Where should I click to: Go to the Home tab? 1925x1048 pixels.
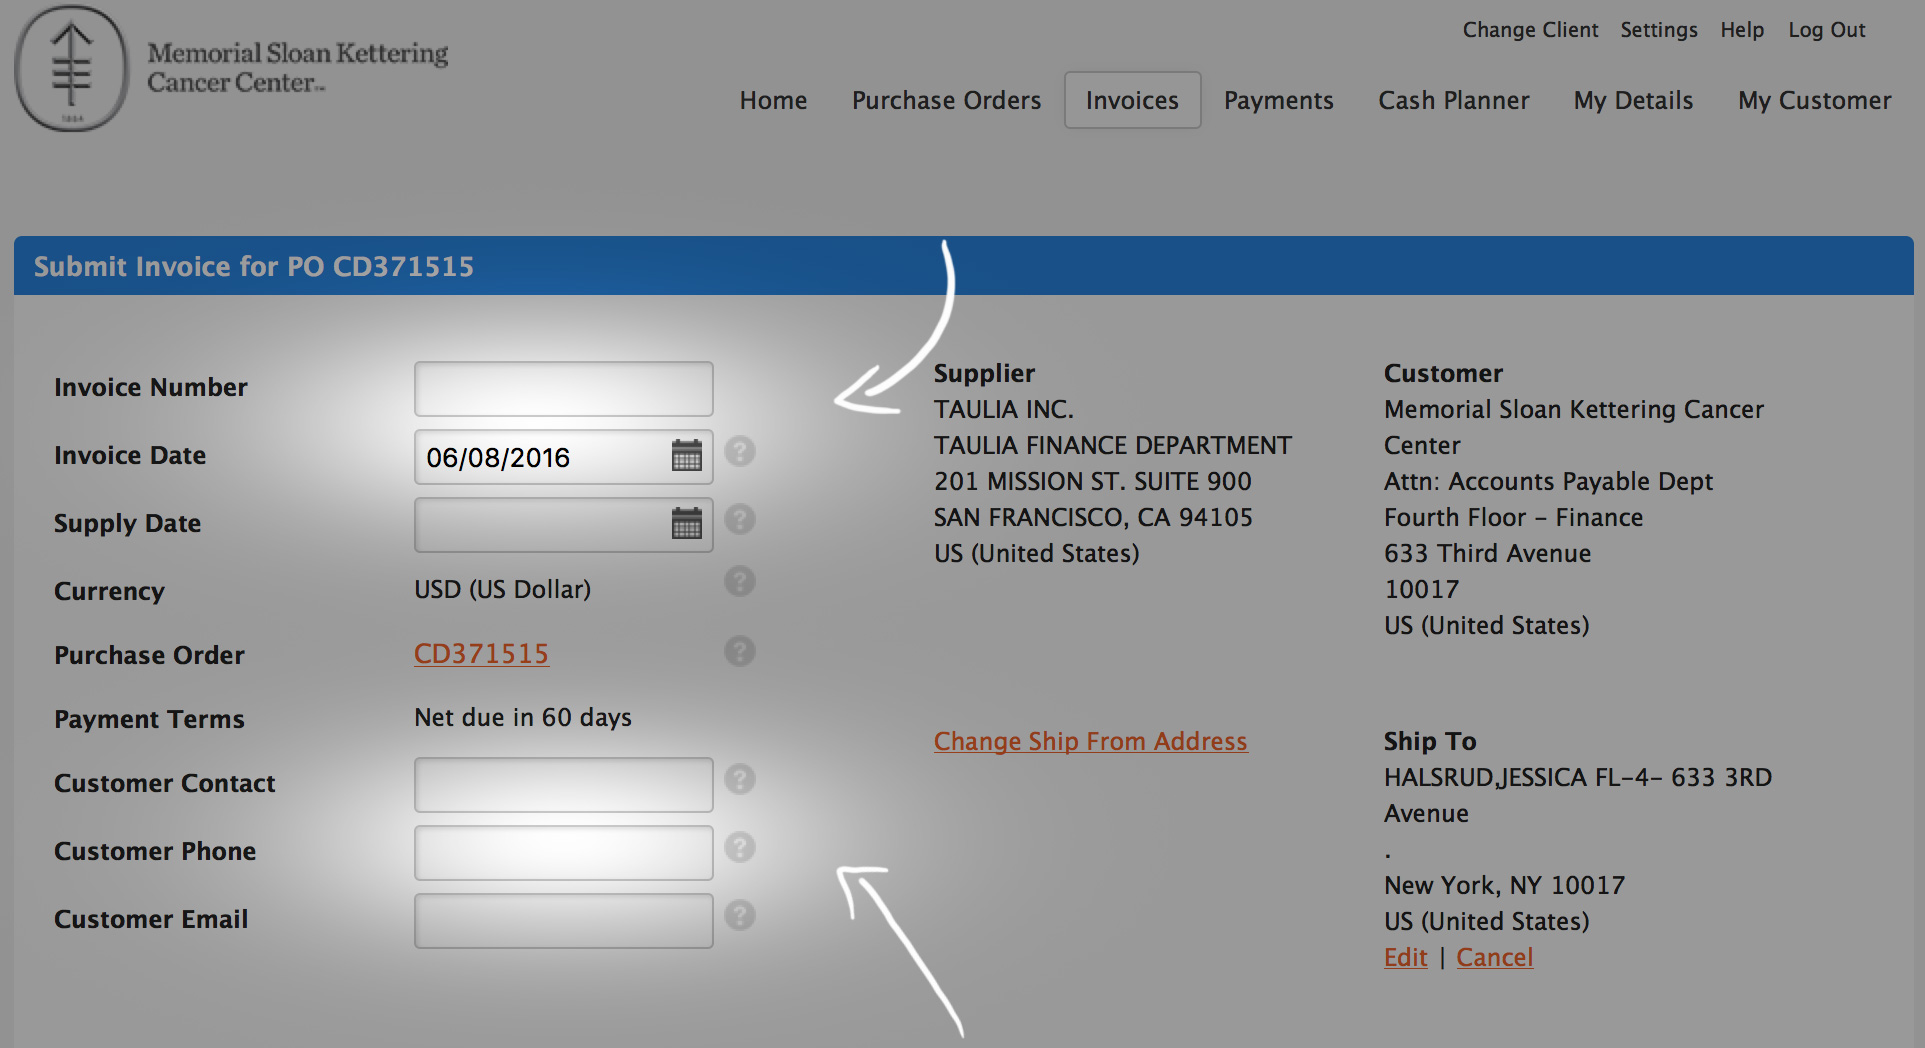click(773, 101)
